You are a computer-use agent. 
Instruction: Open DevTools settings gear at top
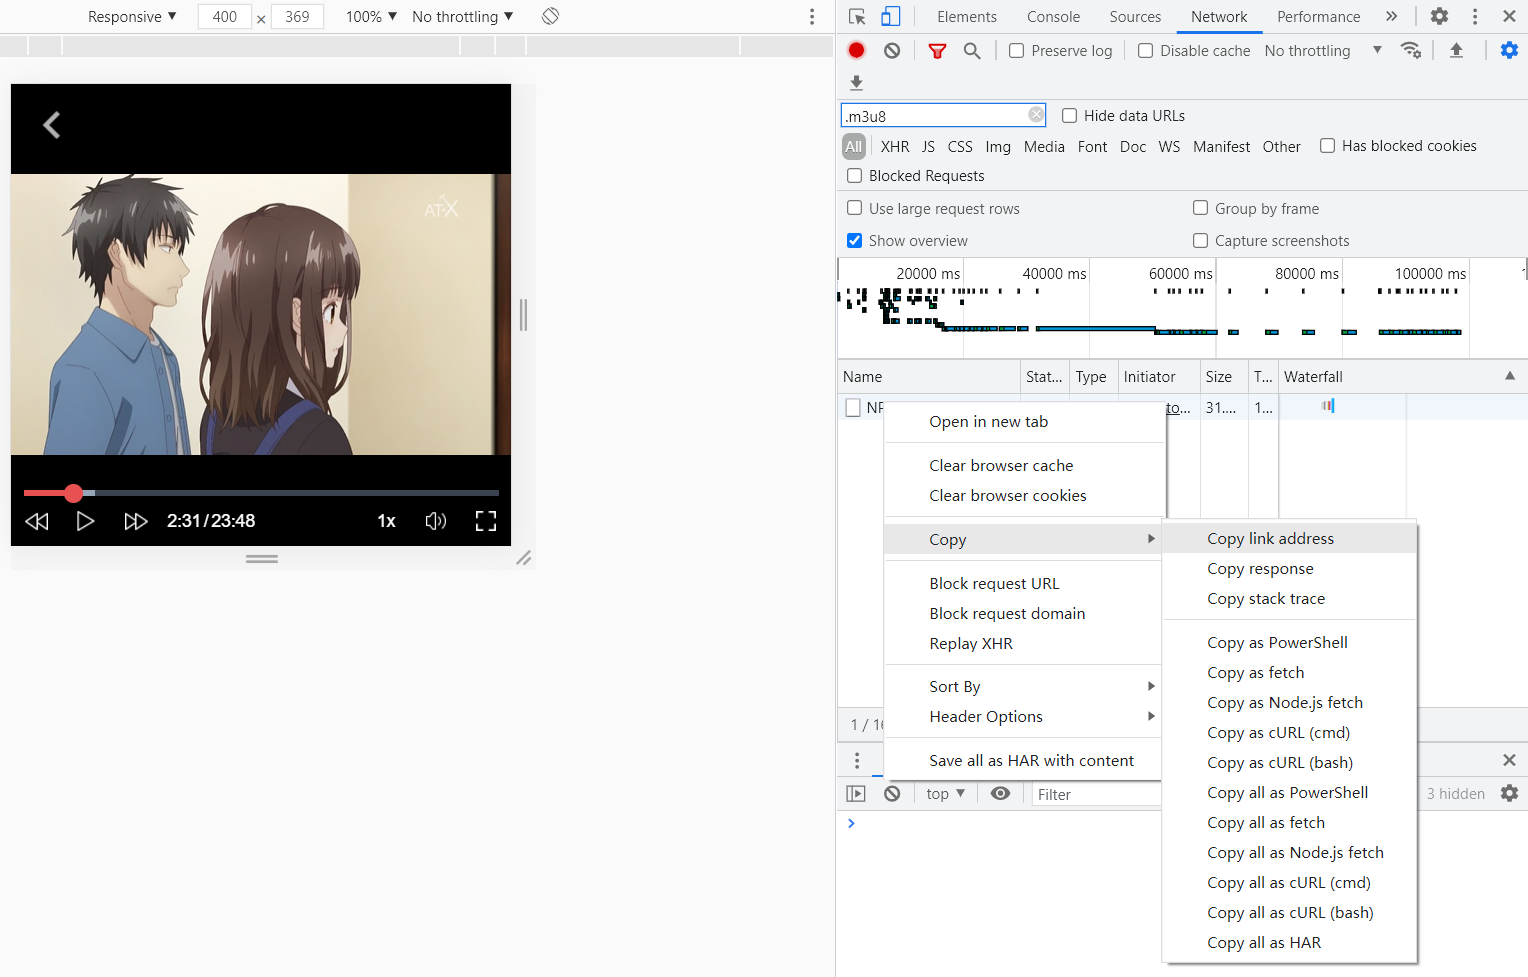pos(1439,16)
